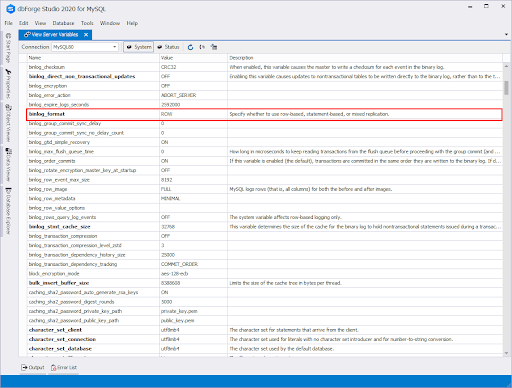This screenshot has width=512, height=388.
Task: Select binlog_order_commits variable
Action: (52, 161)
